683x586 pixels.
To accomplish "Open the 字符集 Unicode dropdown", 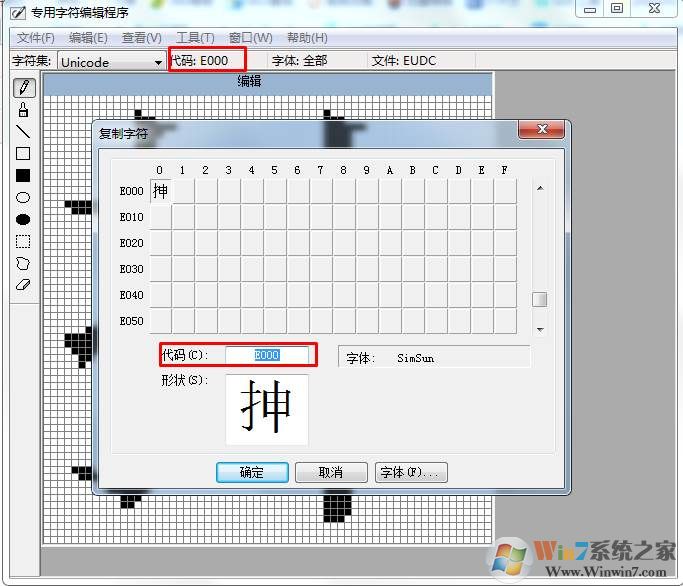I will 158,62.
